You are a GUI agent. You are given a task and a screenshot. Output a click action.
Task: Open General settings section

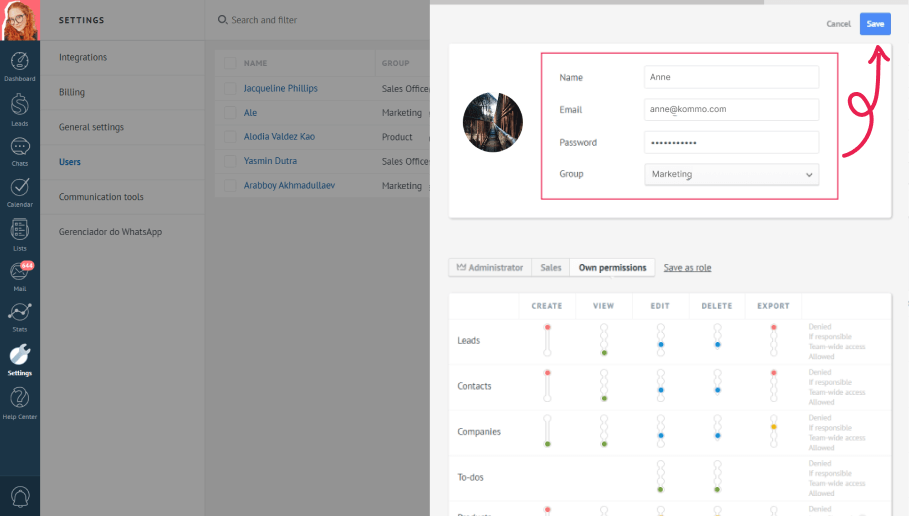pyautogui.click(x=91, y=127)
